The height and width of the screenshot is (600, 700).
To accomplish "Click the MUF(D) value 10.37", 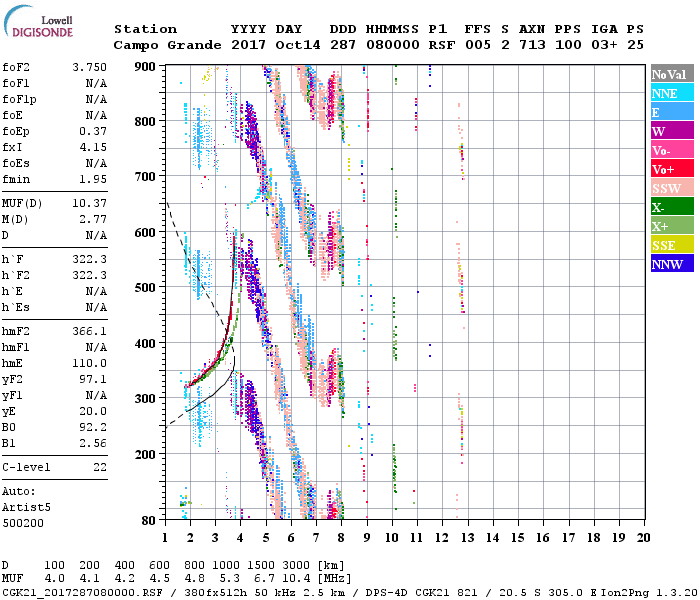I will tap(89, 203).
